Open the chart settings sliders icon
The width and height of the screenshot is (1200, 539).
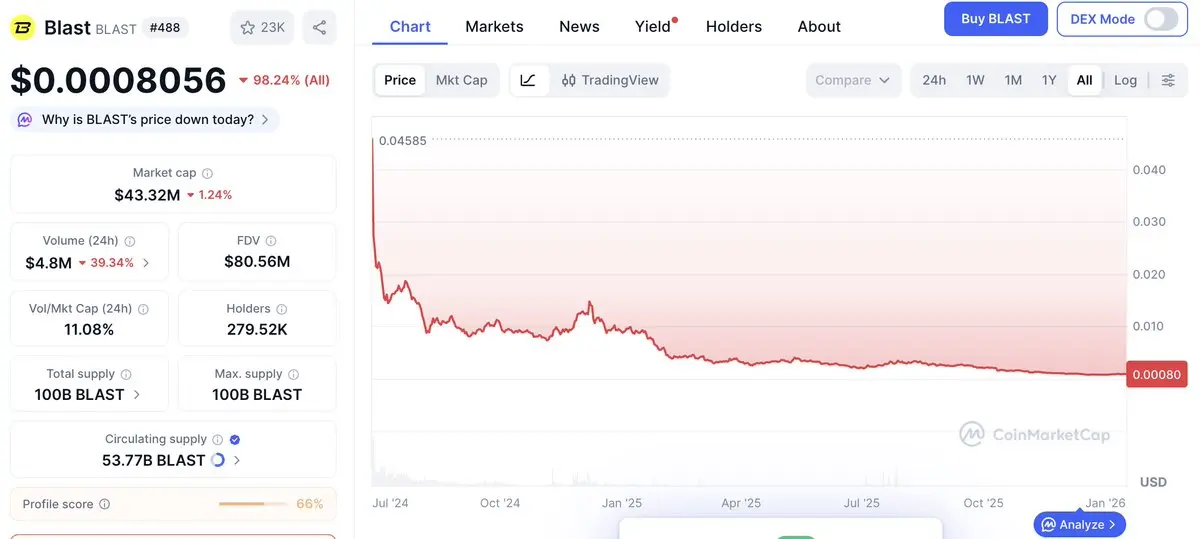[x=1168, y=80]
